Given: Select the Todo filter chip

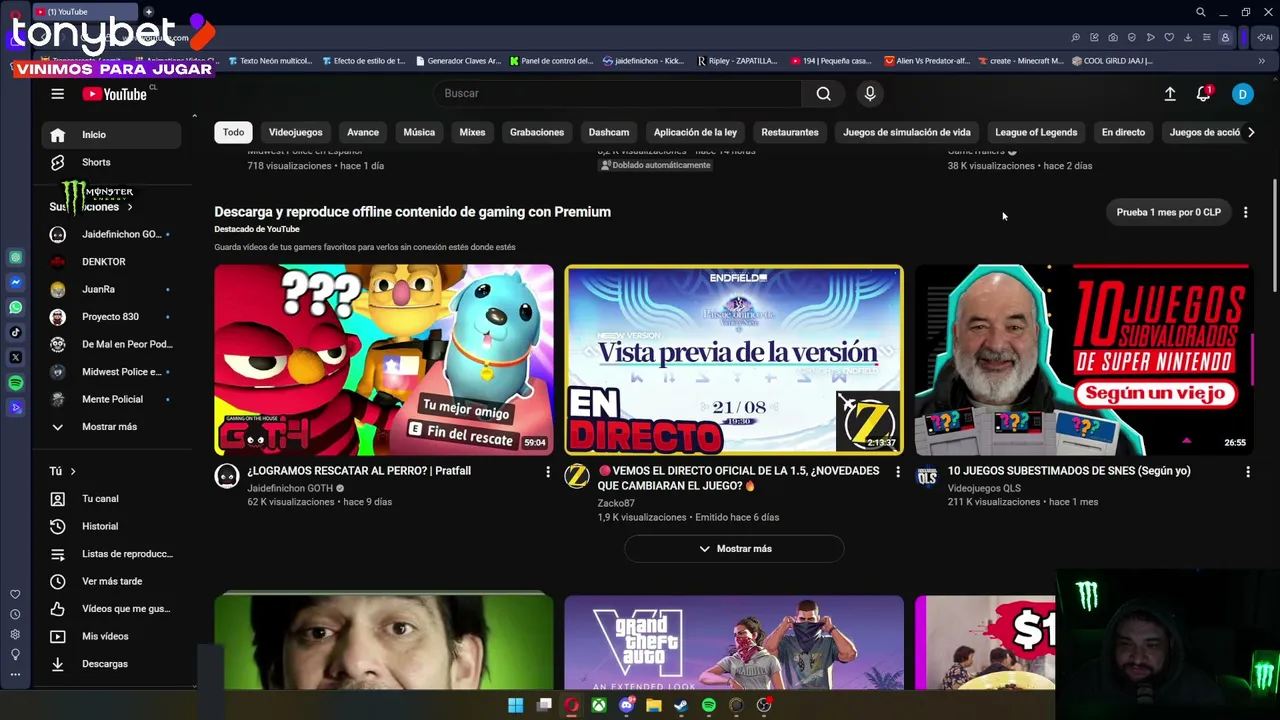Looking at the screenshot, I should pos(233,132).
